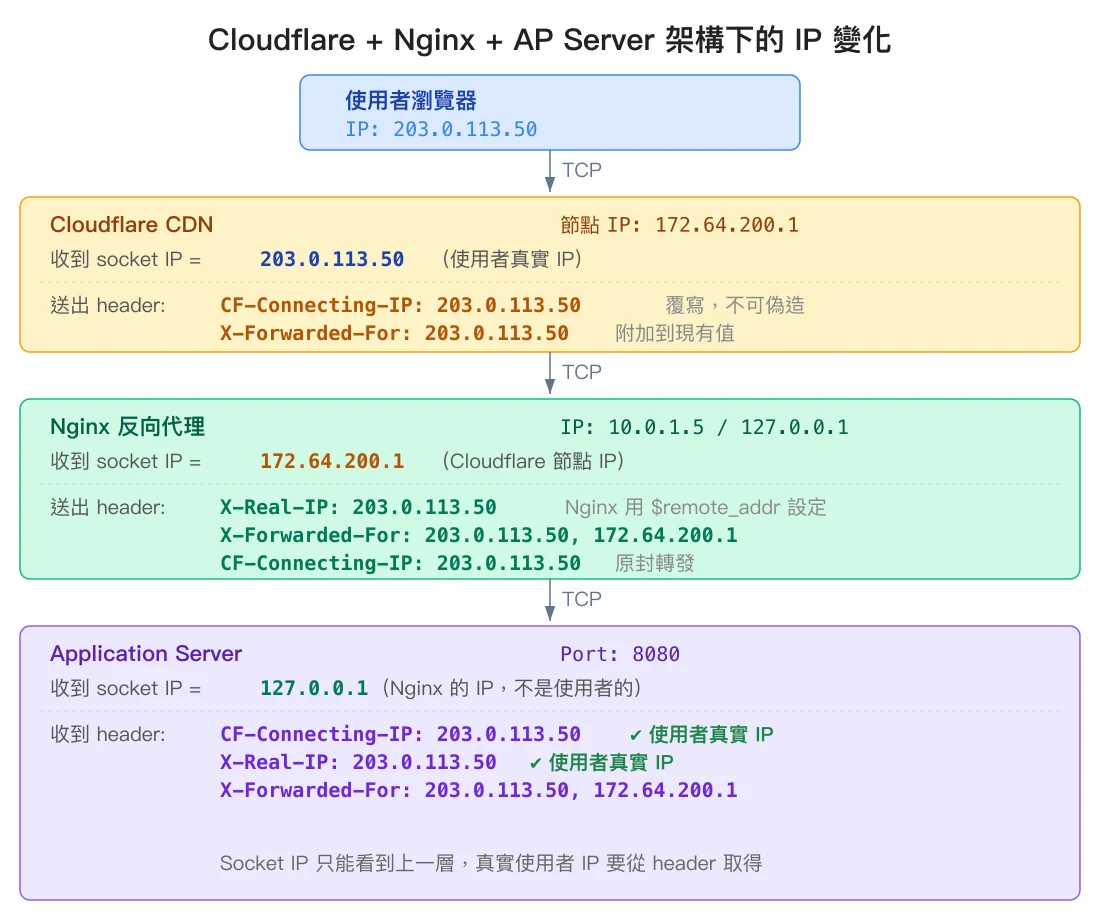Click green "X-Real-IP: 203.0.113.50" in Nginx box
The image size is (1100, 920).
(x=358, y=507)
